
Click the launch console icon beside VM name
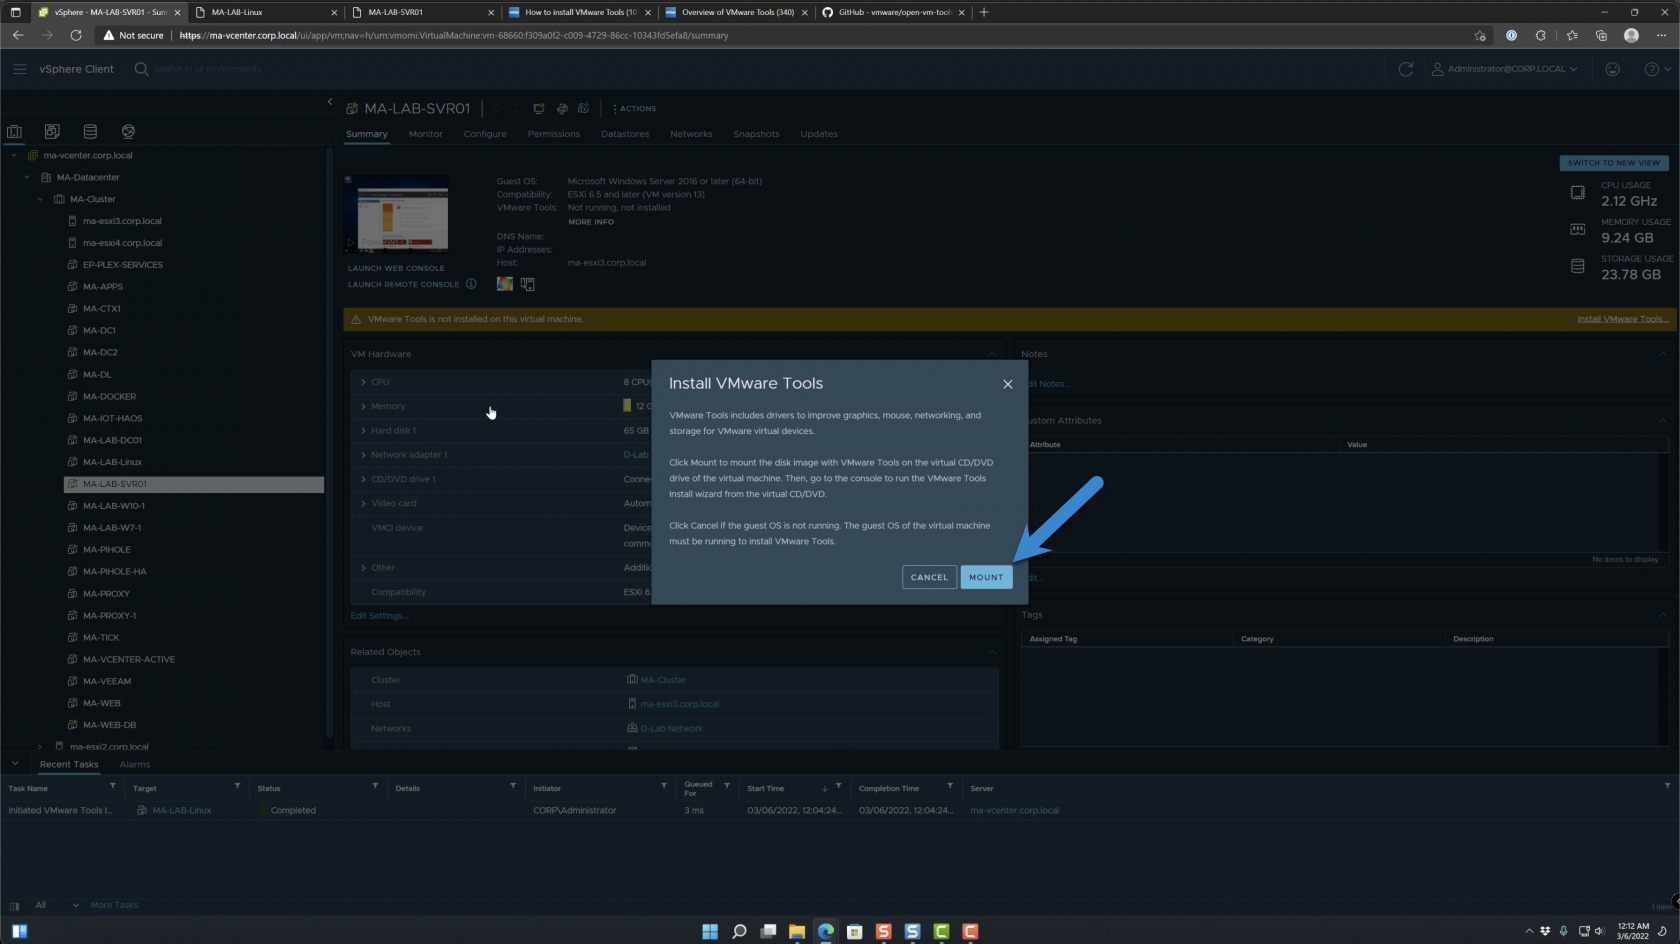539,108
